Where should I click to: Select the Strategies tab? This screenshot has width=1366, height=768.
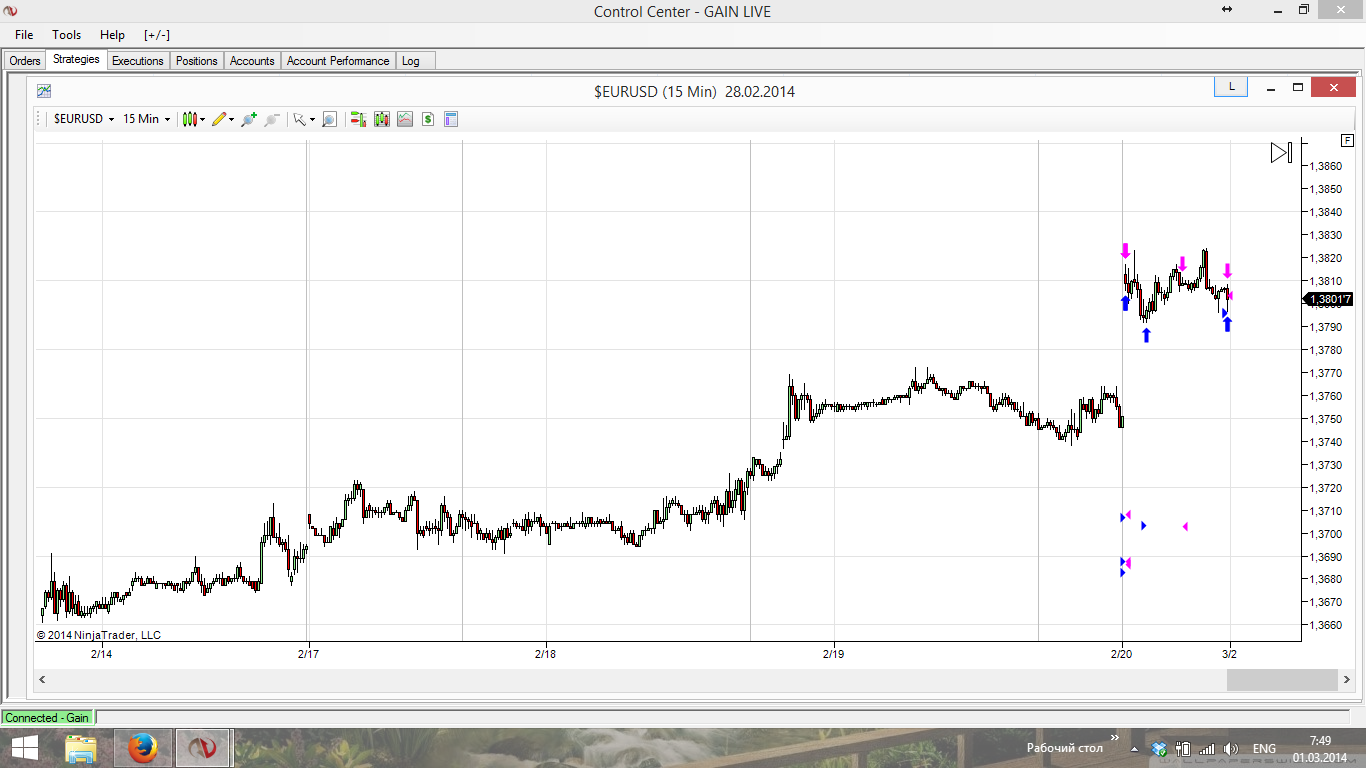(x=76, y=60)
